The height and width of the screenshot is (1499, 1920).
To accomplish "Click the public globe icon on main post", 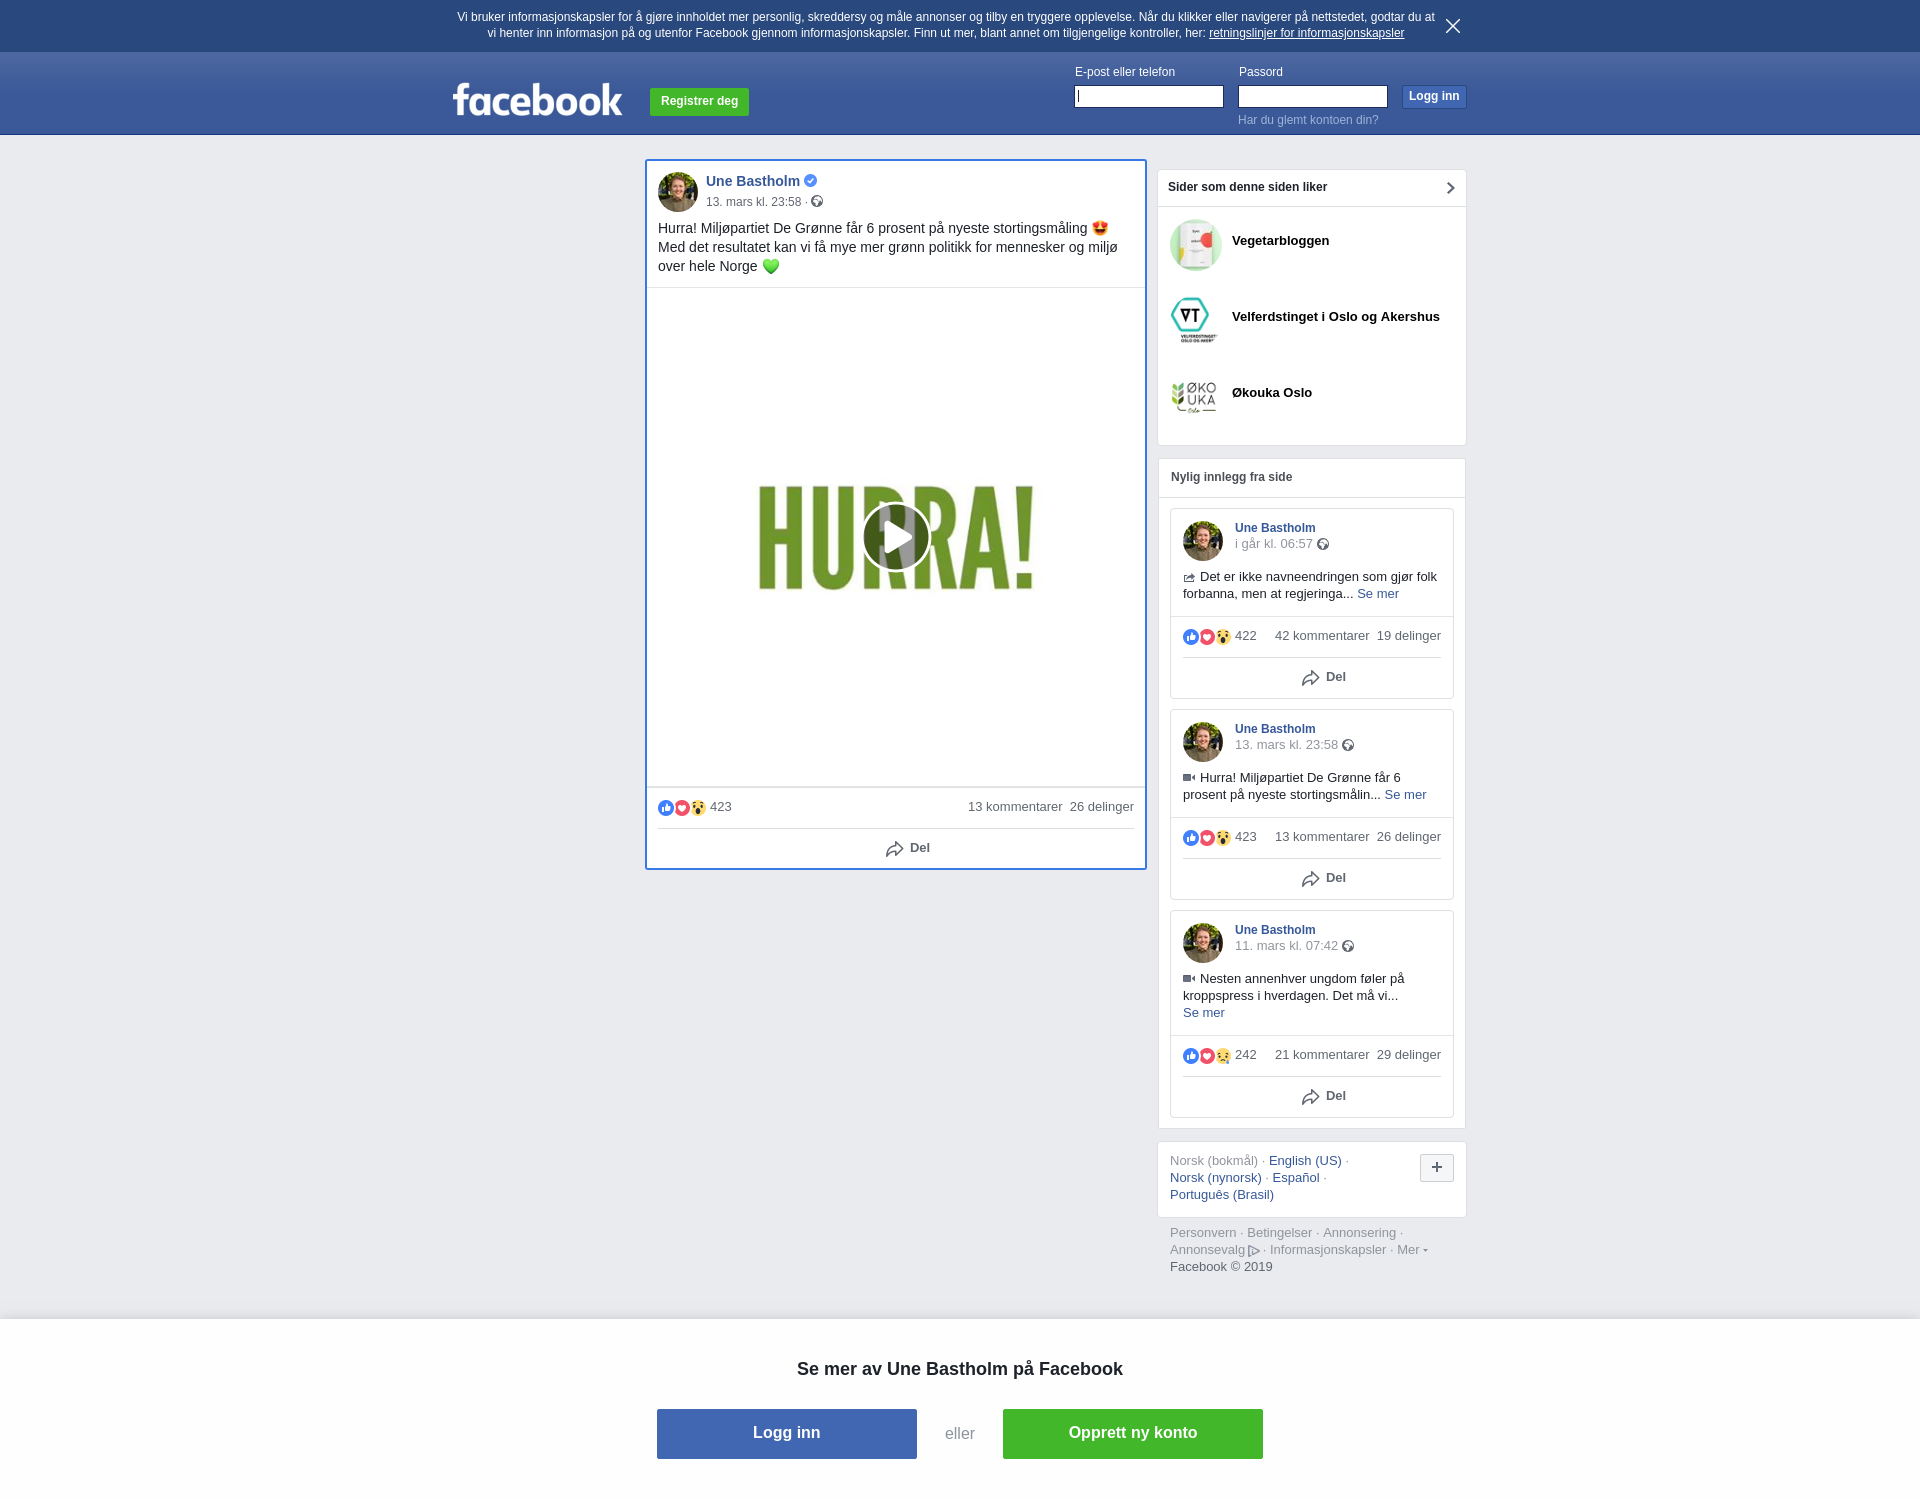I will [817, 202].
